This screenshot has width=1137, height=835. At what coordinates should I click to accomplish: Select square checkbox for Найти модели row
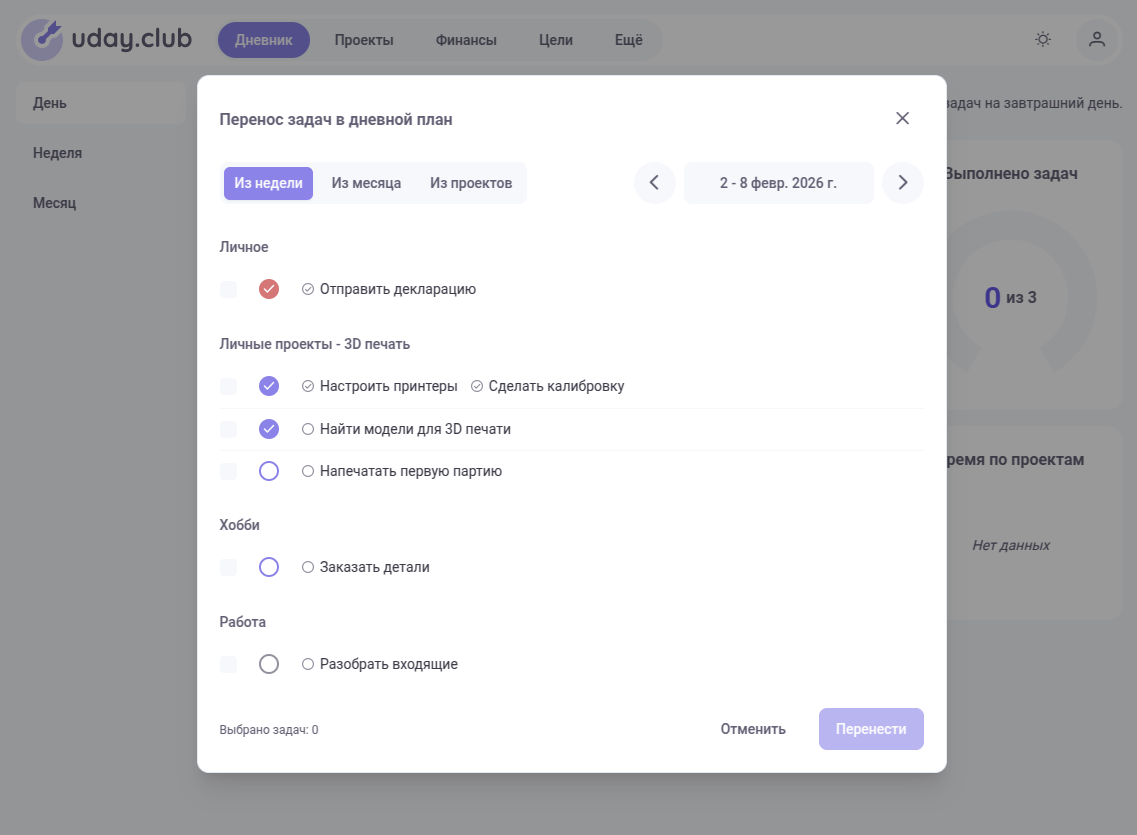click(228, 429)
